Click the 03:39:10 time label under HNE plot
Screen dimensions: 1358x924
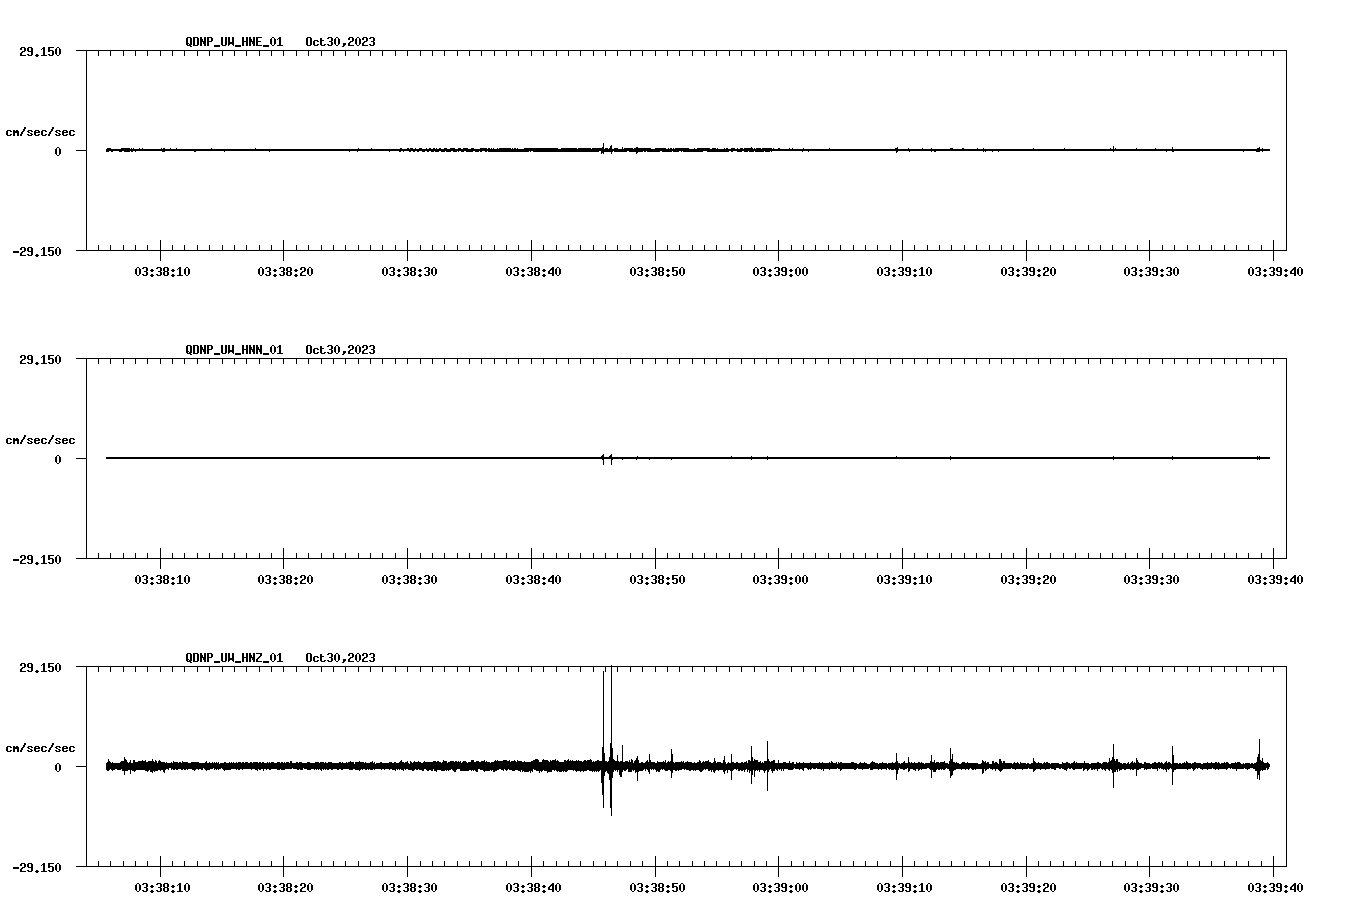click(x=904, y=271)
